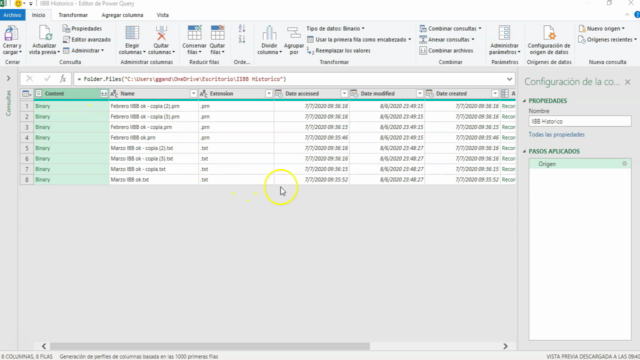Click Administrar parámetros icon
This screenshot has height=360, width=640.
504,33
